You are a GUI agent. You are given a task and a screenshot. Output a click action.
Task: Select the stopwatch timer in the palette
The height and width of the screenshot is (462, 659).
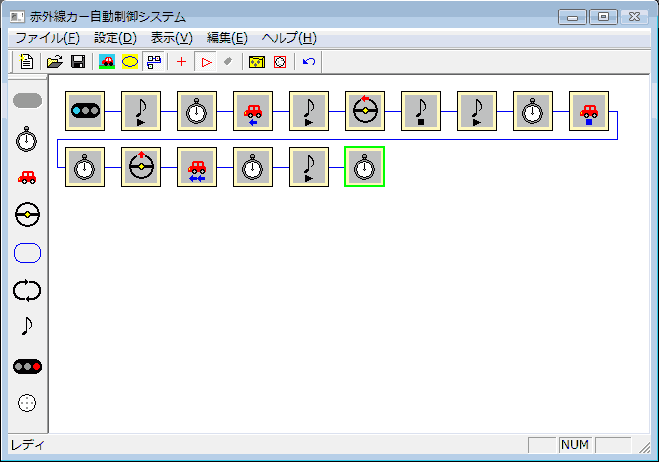click(26, 139)
